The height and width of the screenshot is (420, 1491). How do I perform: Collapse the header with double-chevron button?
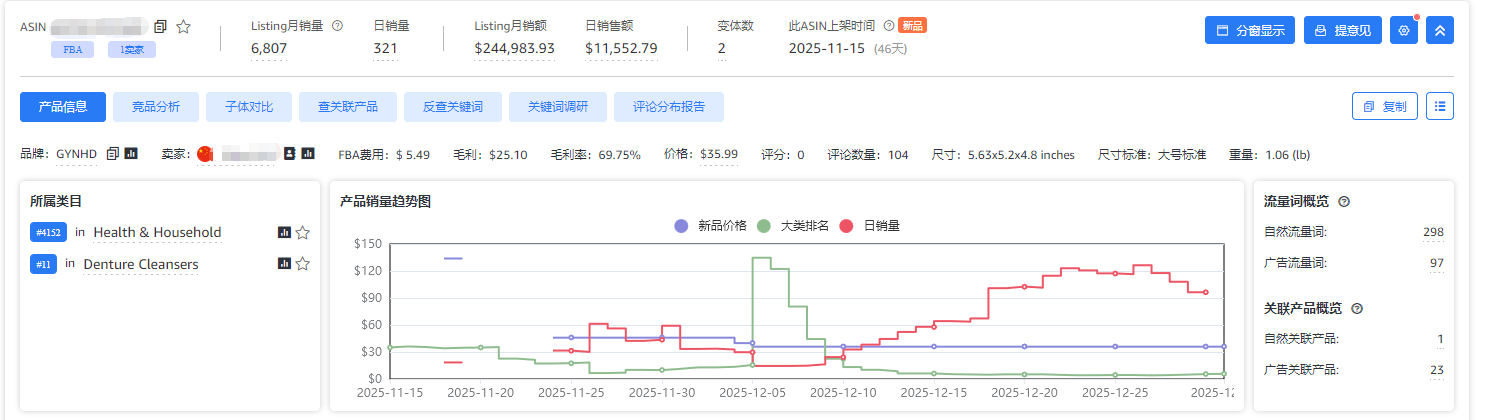(x=1440, y=30)
